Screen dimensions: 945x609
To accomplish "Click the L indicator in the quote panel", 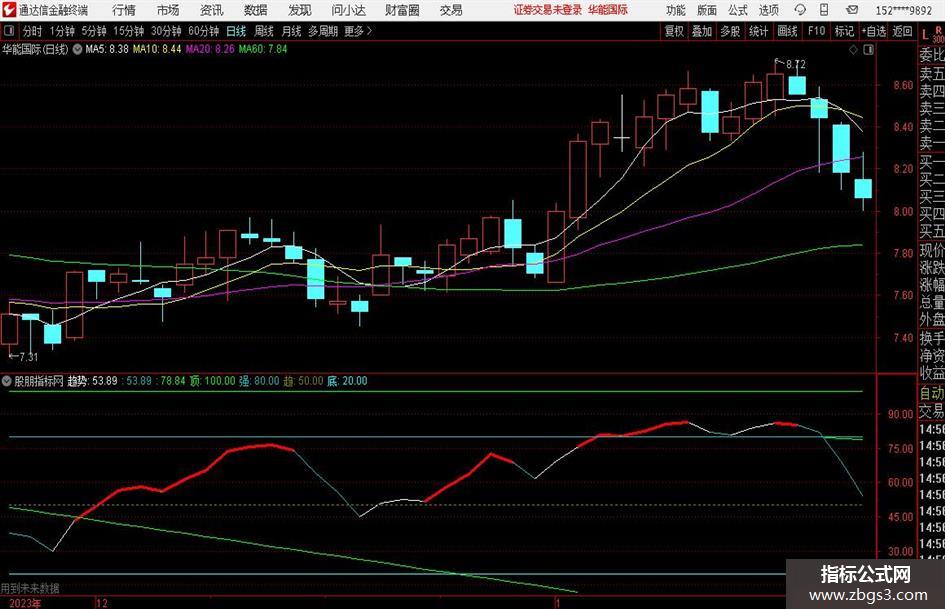I will click(x=925, y=36).
